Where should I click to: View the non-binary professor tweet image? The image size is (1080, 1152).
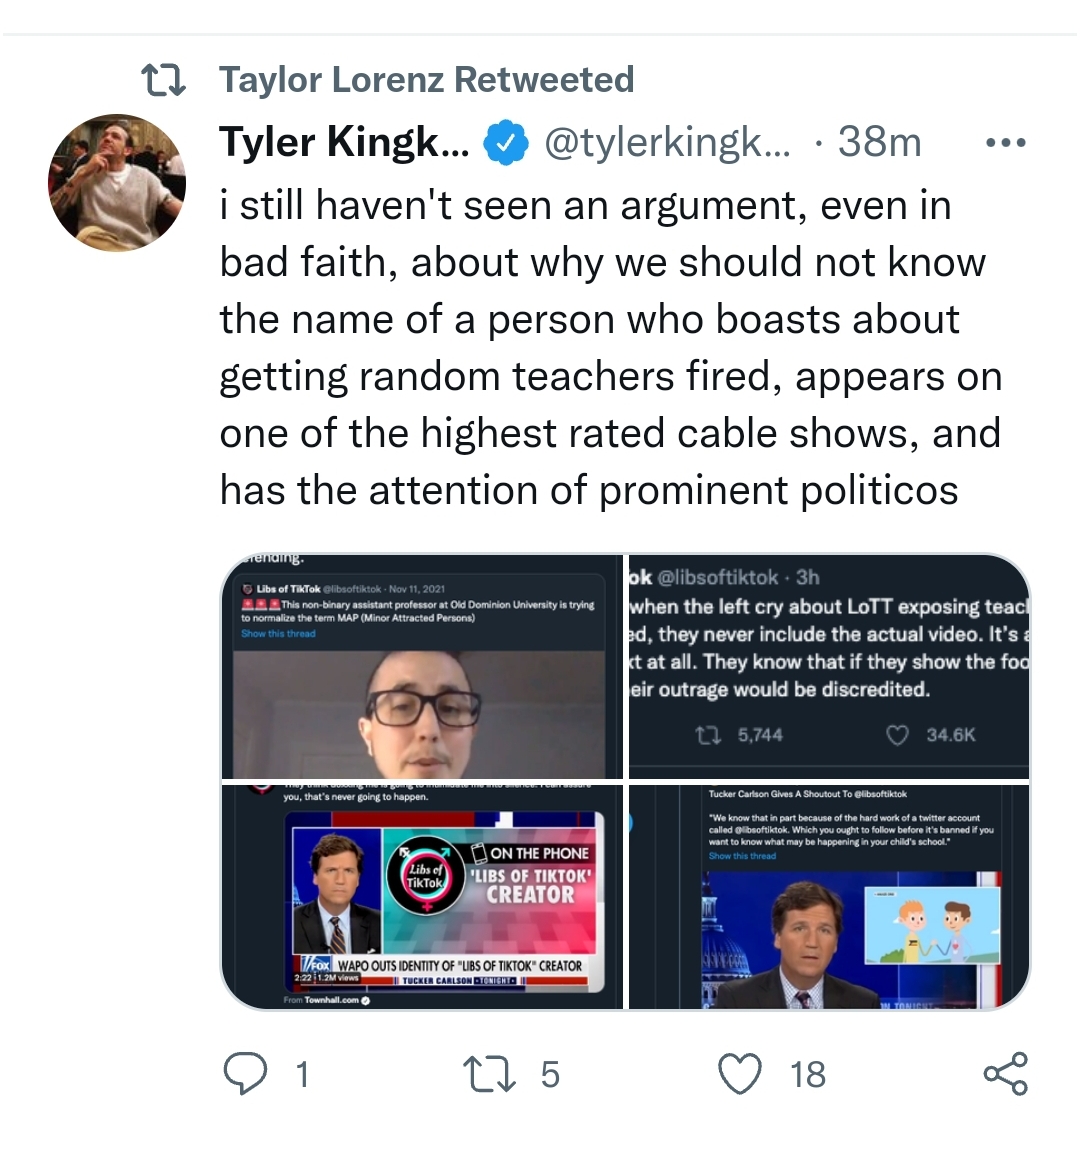(x=422, y=666)
